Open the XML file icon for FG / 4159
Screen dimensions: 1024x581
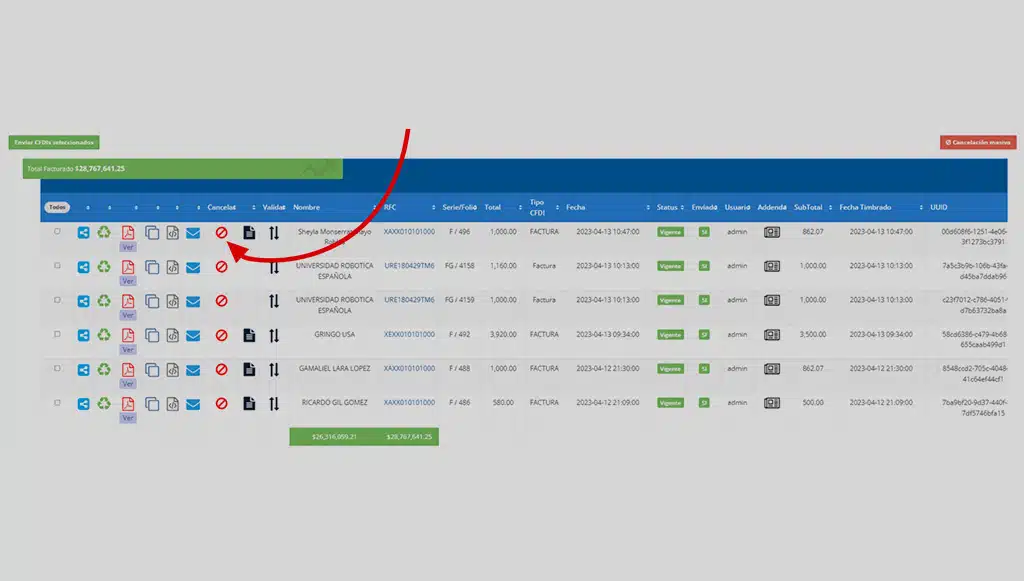(172, 301)
